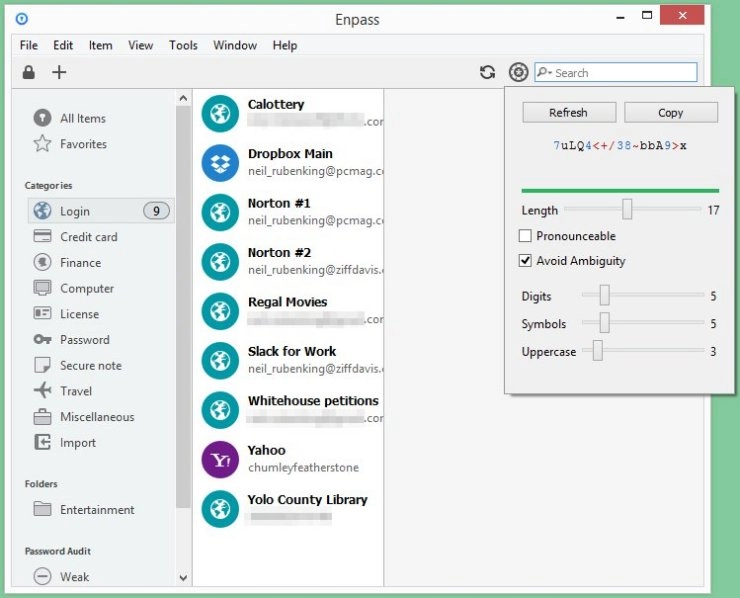Click the Calottery globe icon

coord(220,113)
